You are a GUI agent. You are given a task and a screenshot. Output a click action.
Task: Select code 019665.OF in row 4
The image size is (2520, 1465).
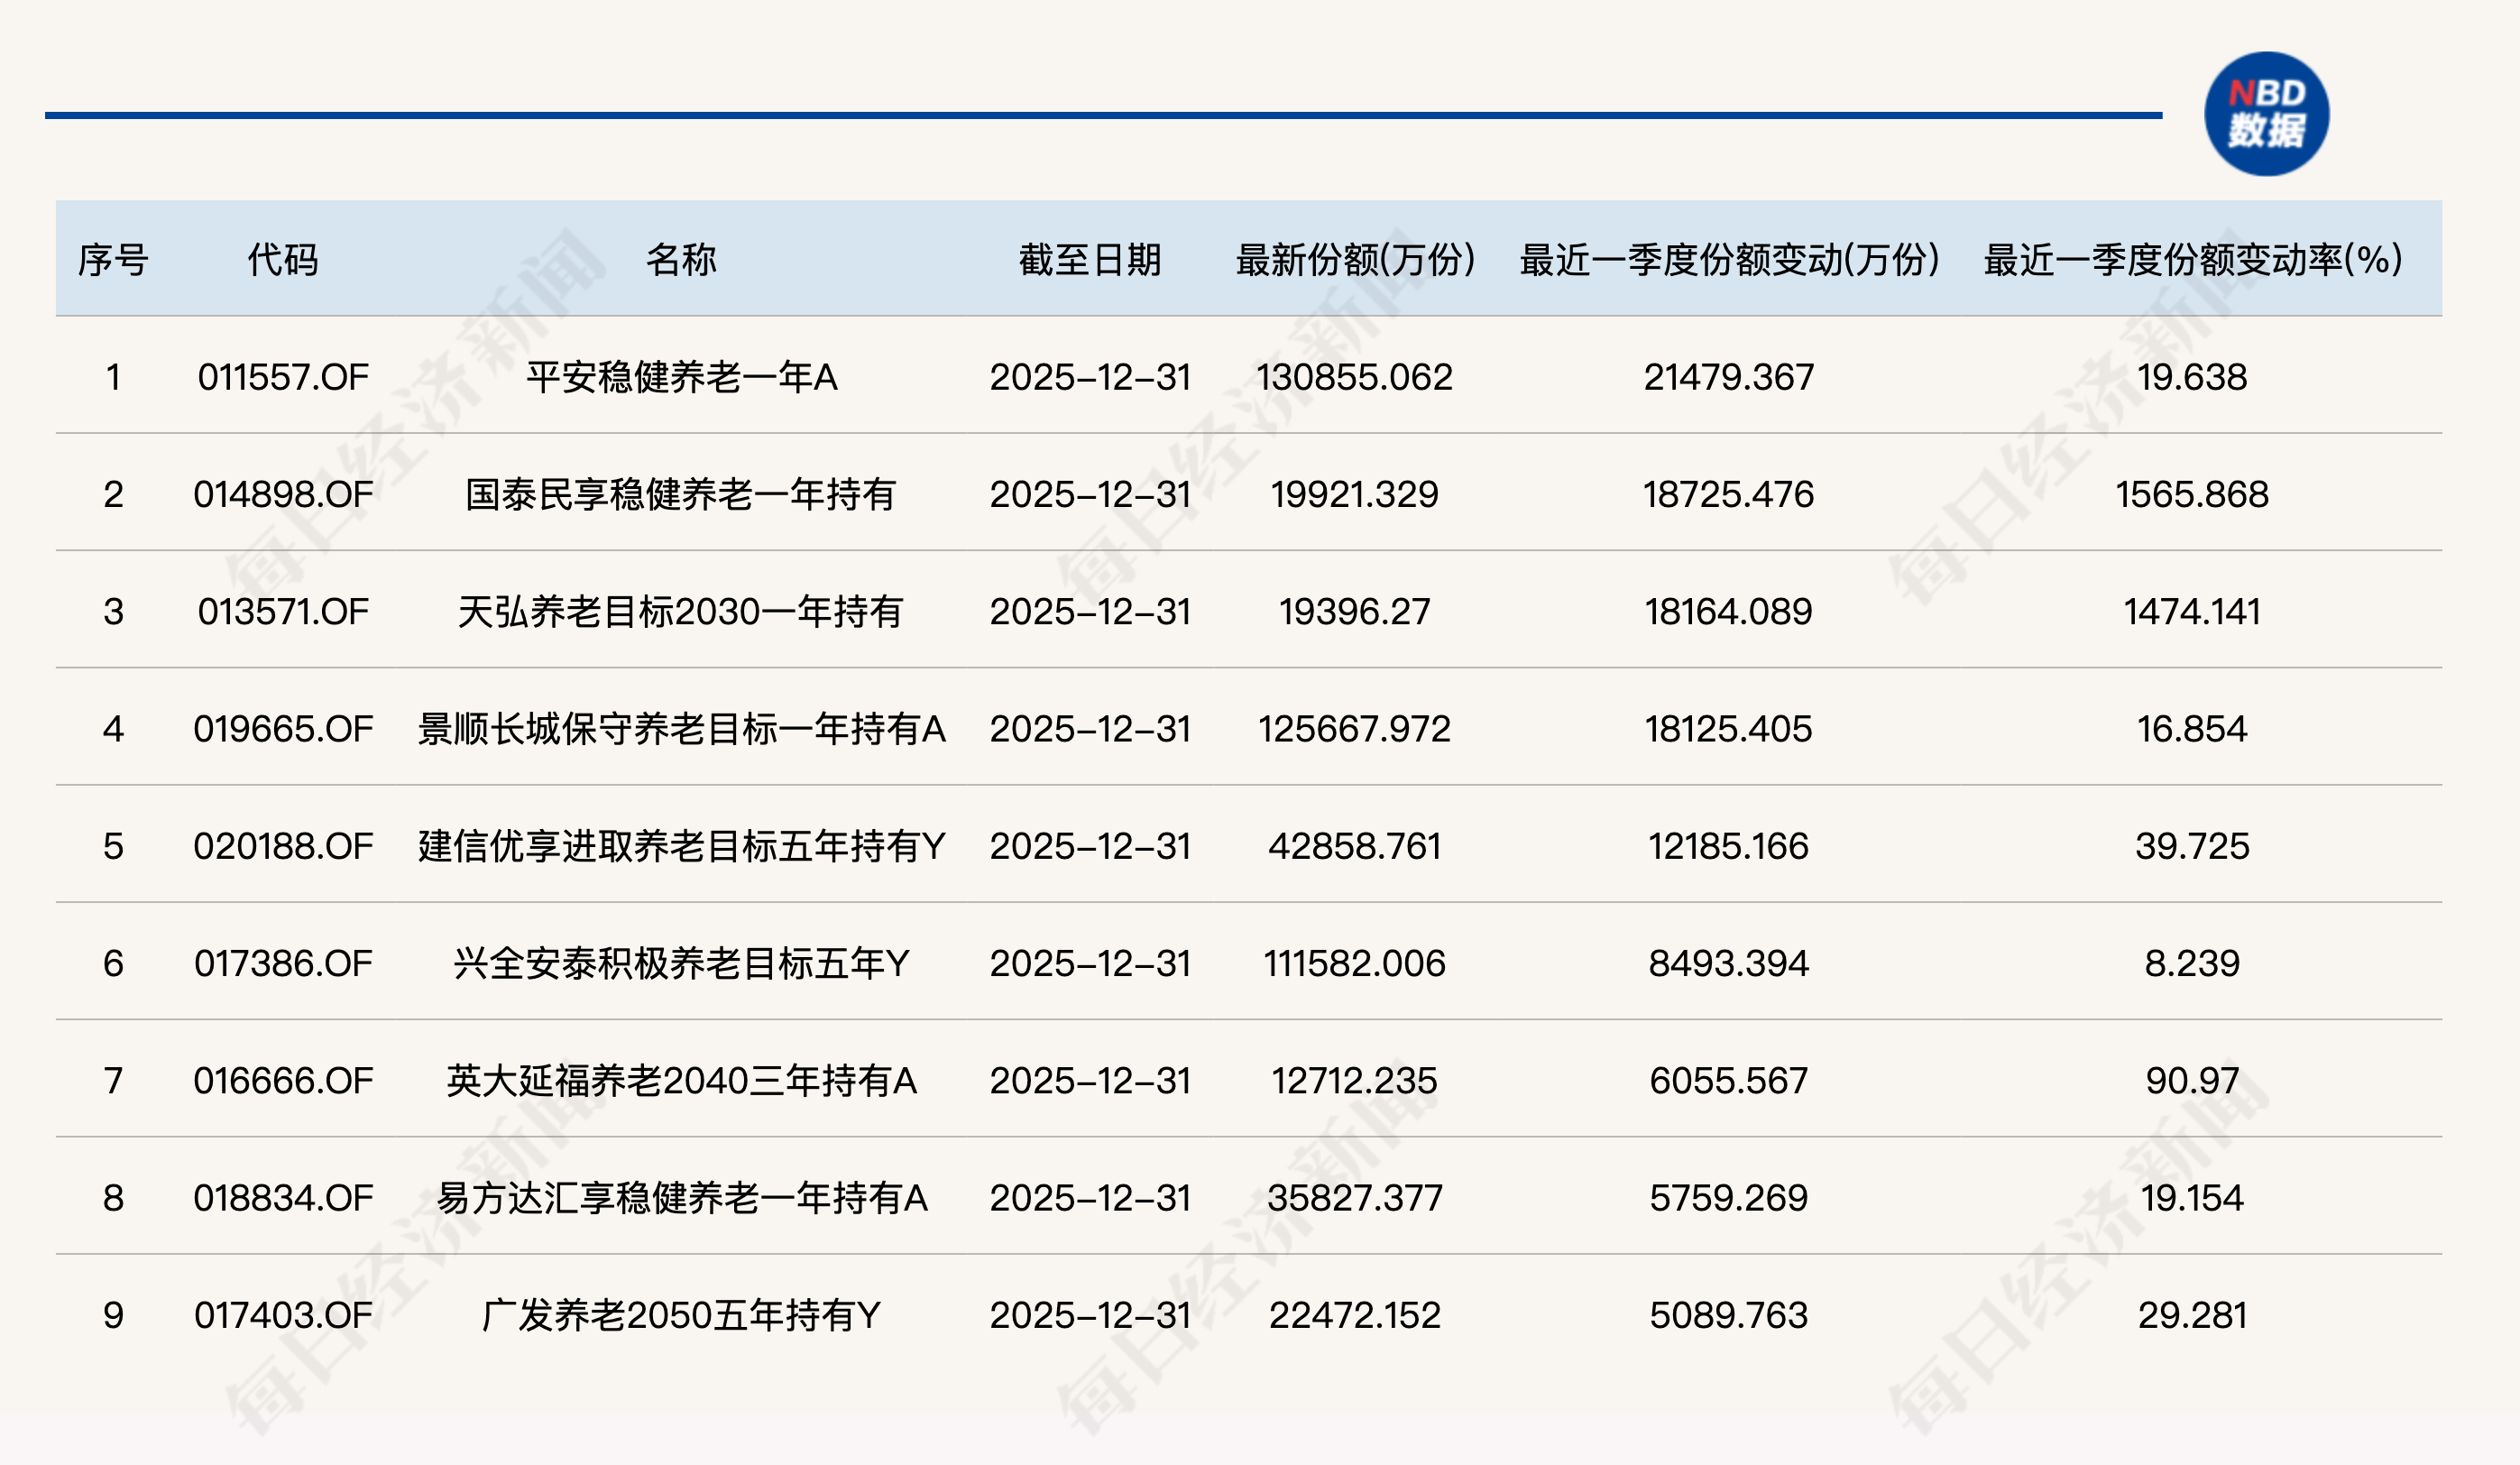coord(283,729)
